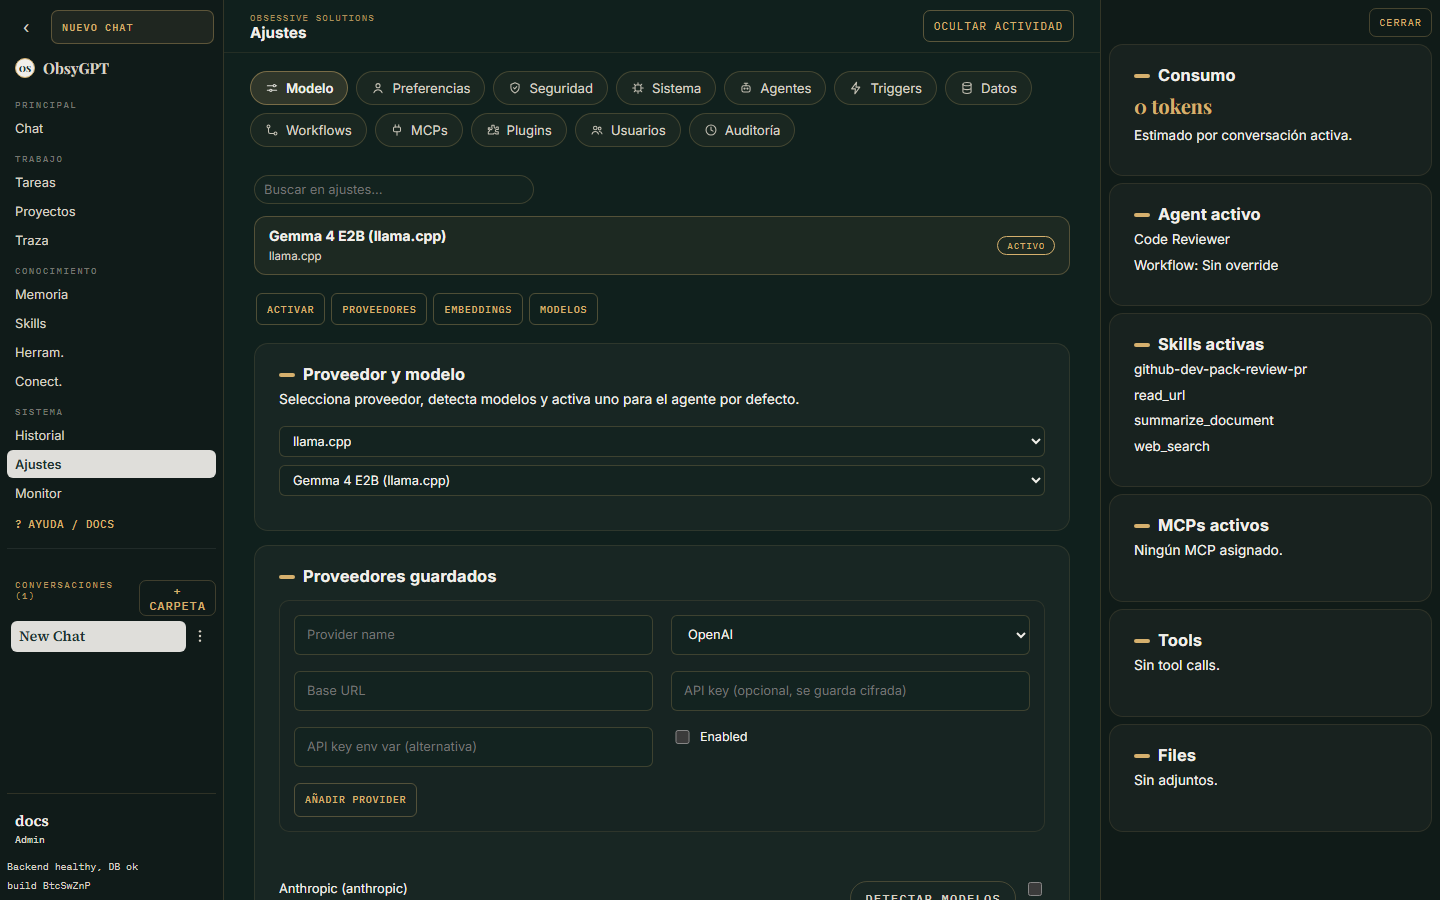Focus the Provider name field
Screen dimensions: 1440x900
pos(473,635)
